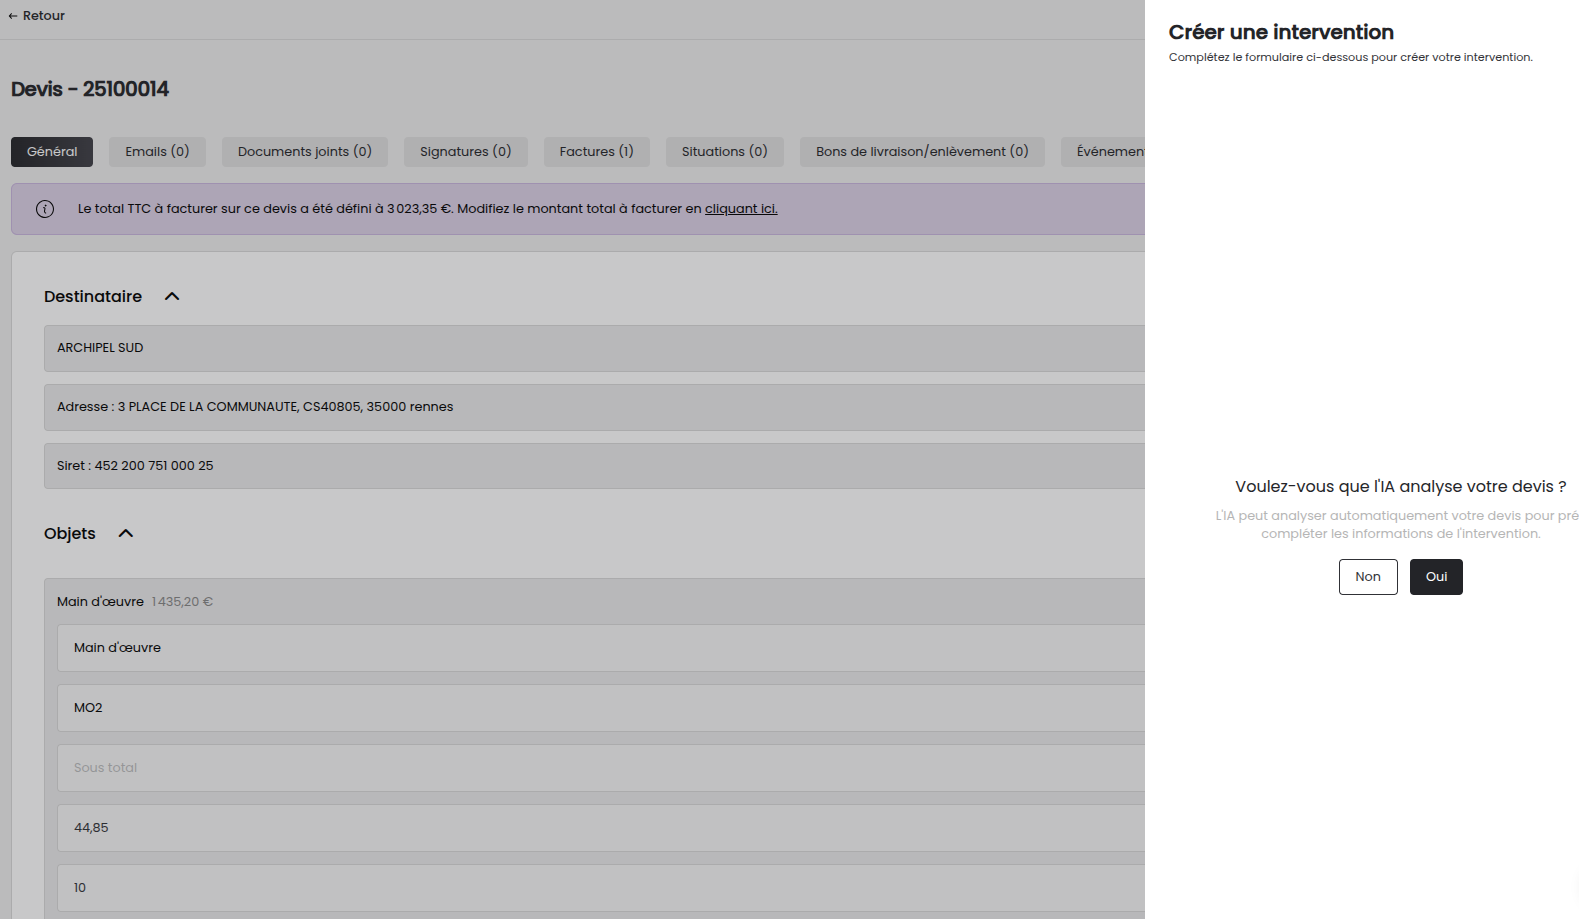Click Non to skip AI analysis
The height and width of the screenshot is (919, 1579).
tap(1367, 577)
